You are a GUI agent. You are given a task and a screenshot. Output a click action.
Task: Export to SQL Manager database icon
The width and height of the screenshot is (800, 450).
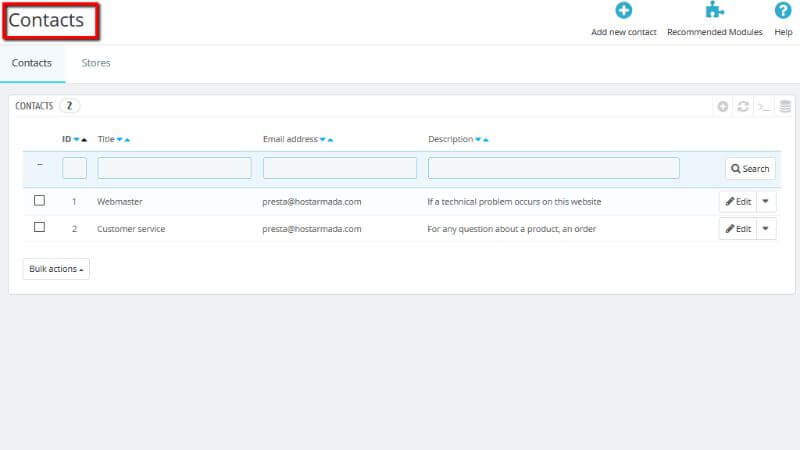(785, 106)
